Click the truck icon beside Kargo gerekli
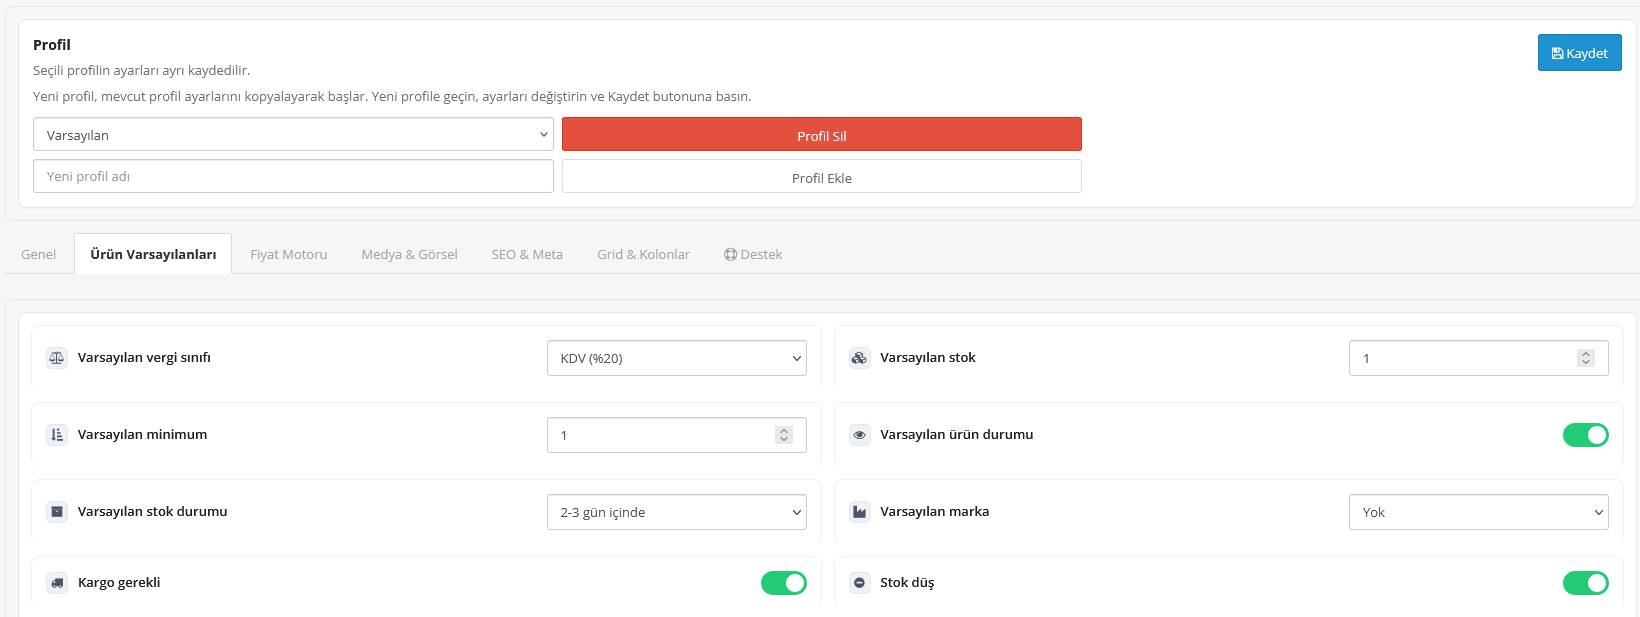1640x617 pixels. pyautogui.click(x=57, y=583)
